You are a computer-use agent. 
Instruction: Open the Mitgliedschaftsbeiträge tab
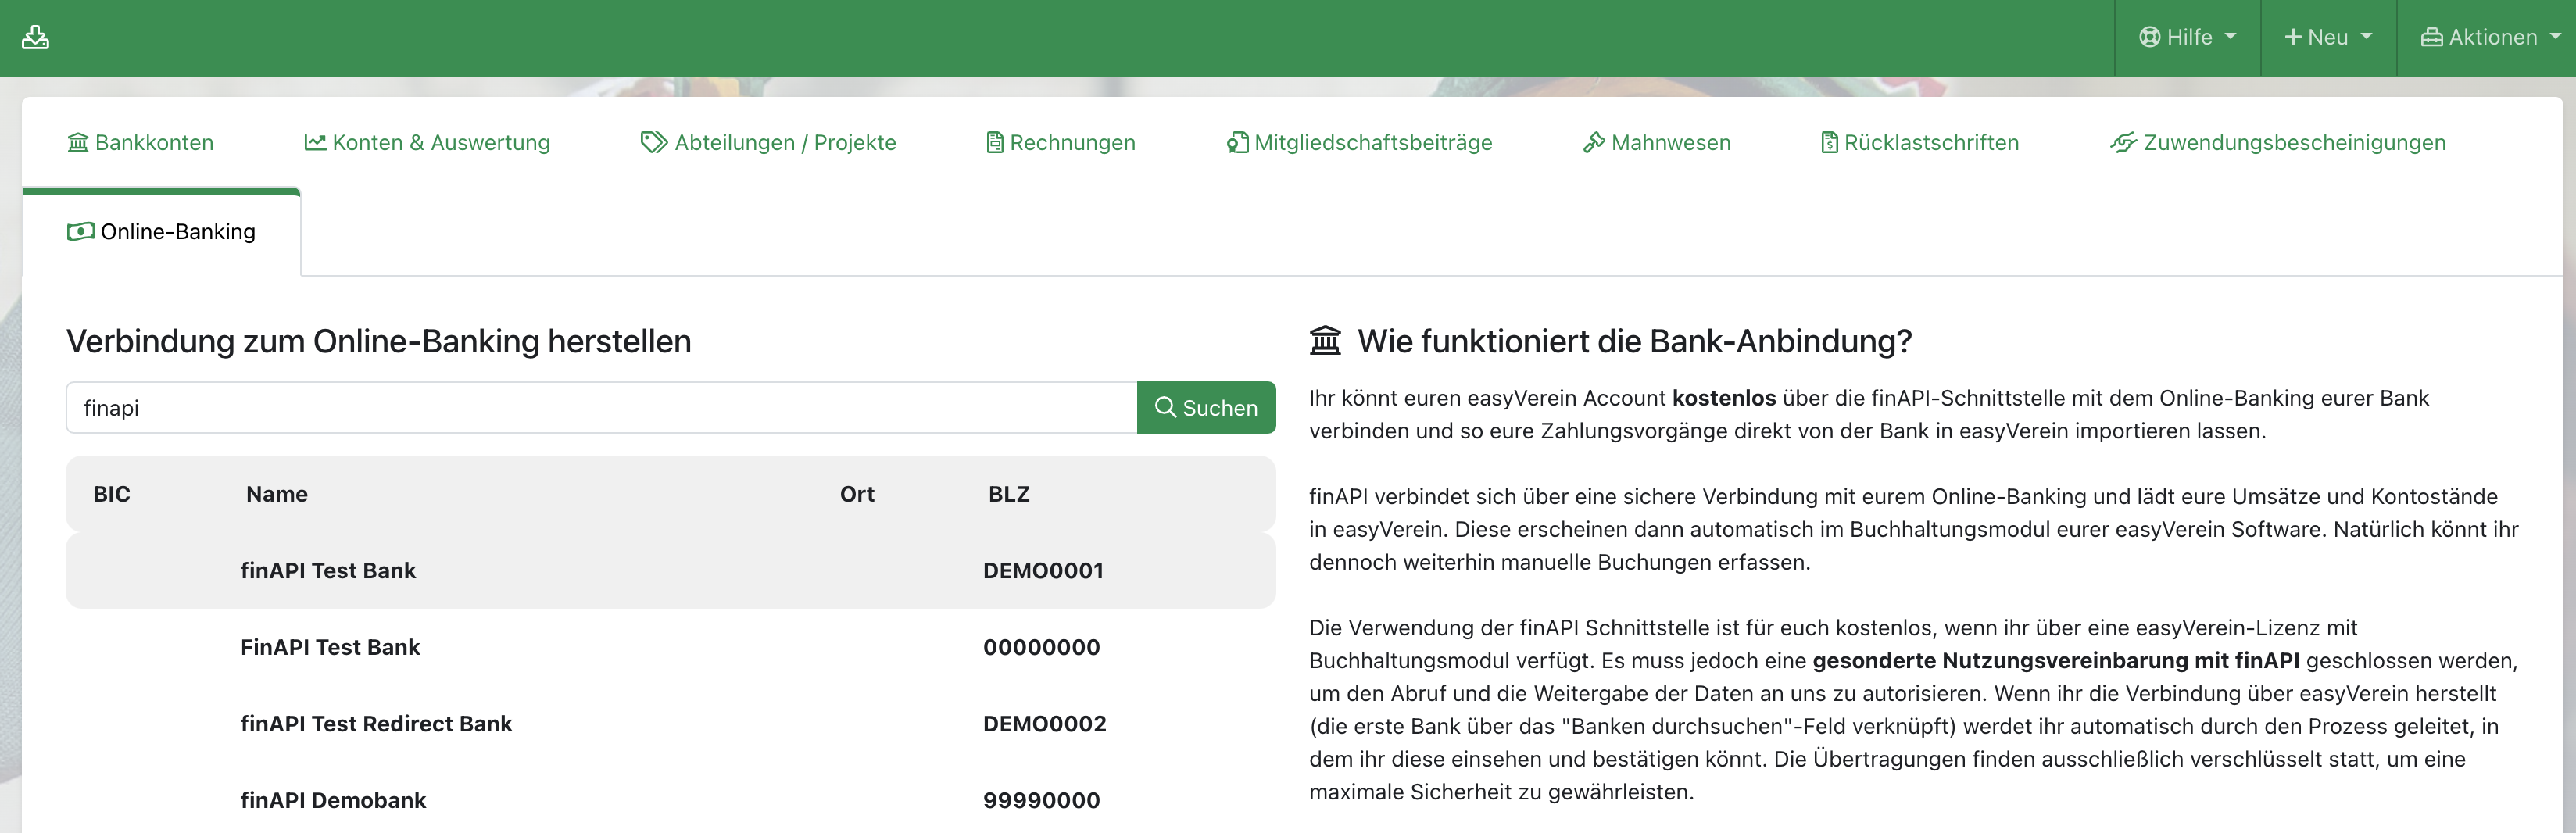[x=1359, y=142]
